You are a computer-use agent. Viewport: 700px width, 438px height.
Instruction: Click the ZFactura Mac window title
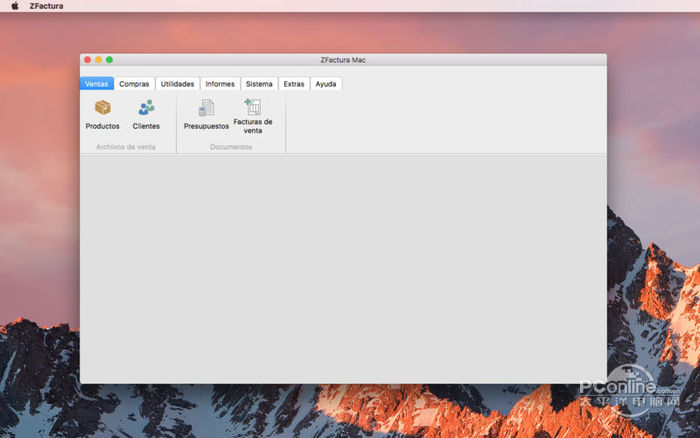[343, 60]
